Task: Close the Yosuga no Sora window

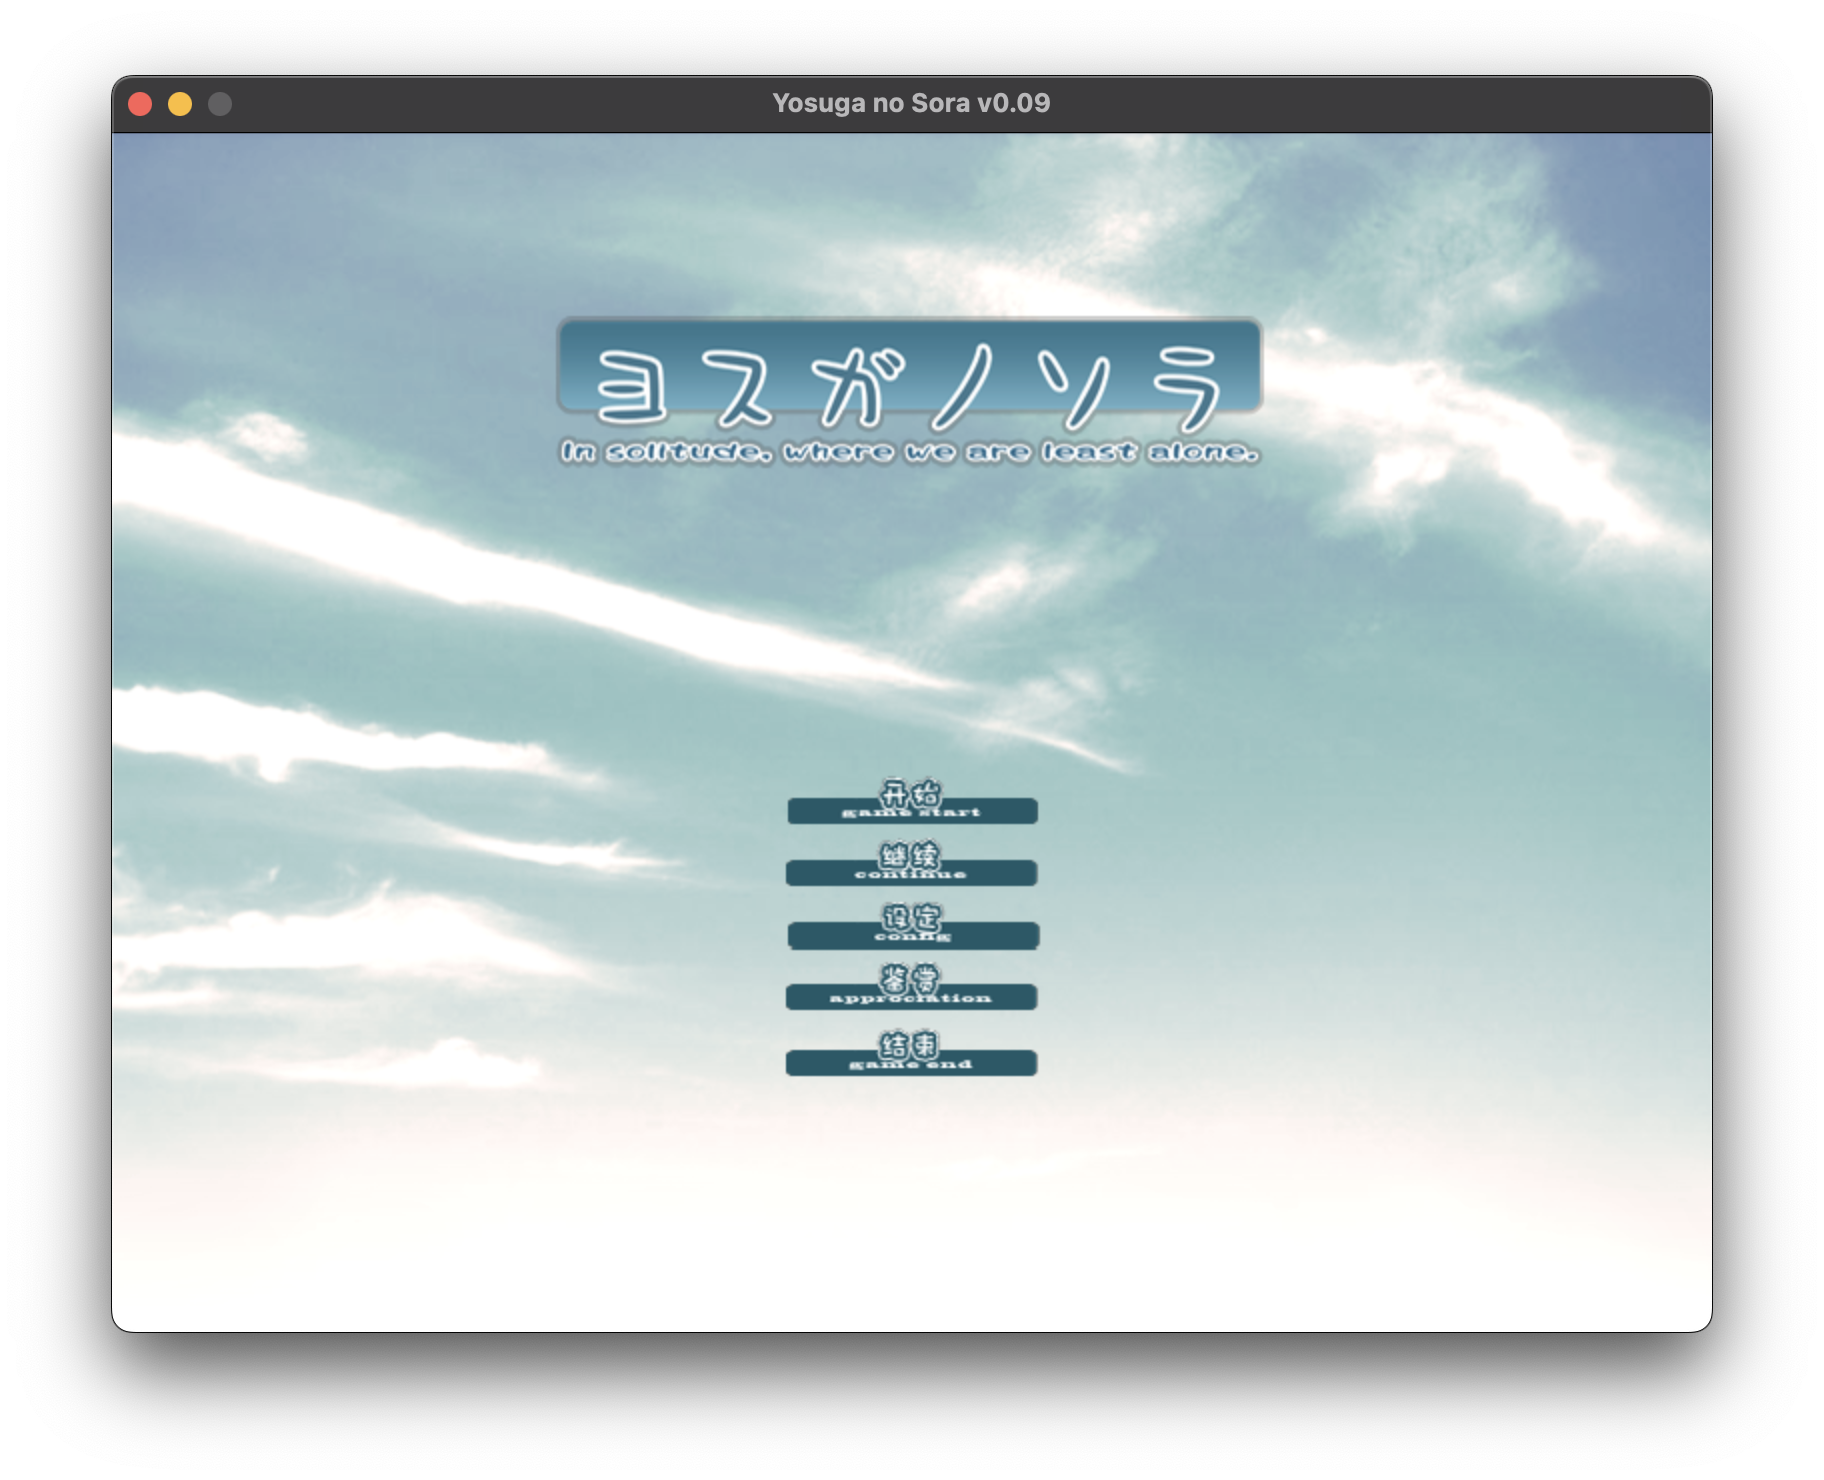Action: [x=140, y=104]
